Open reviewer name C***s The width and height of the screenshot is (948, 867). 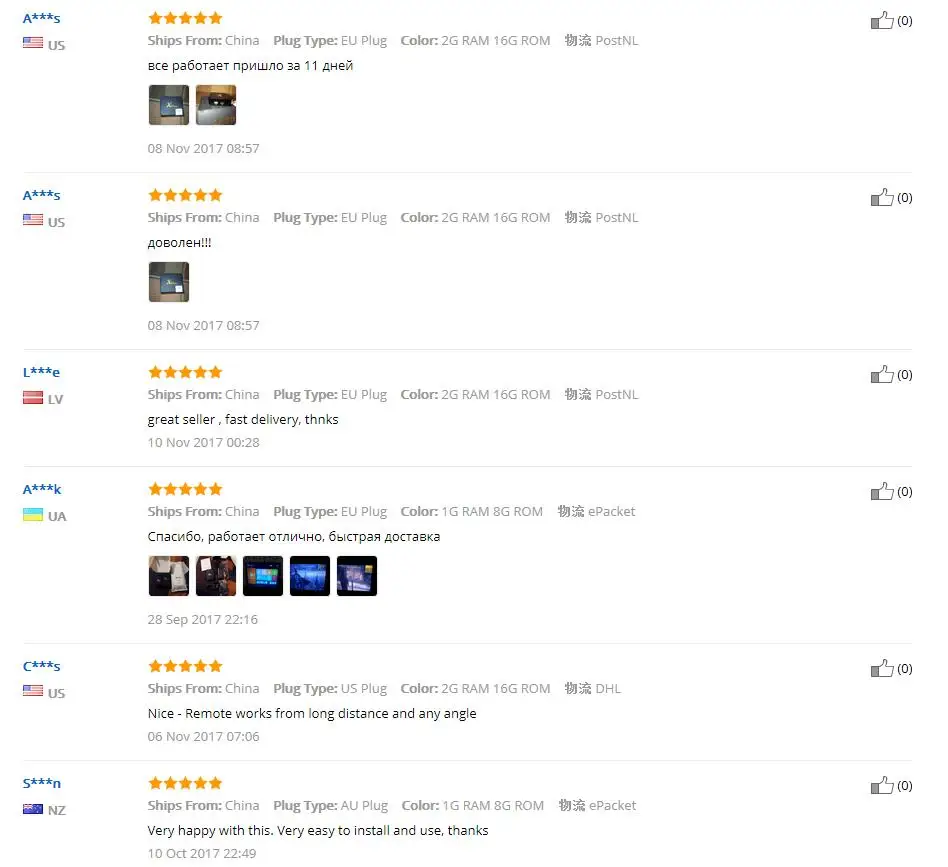(x=41, y=666)
